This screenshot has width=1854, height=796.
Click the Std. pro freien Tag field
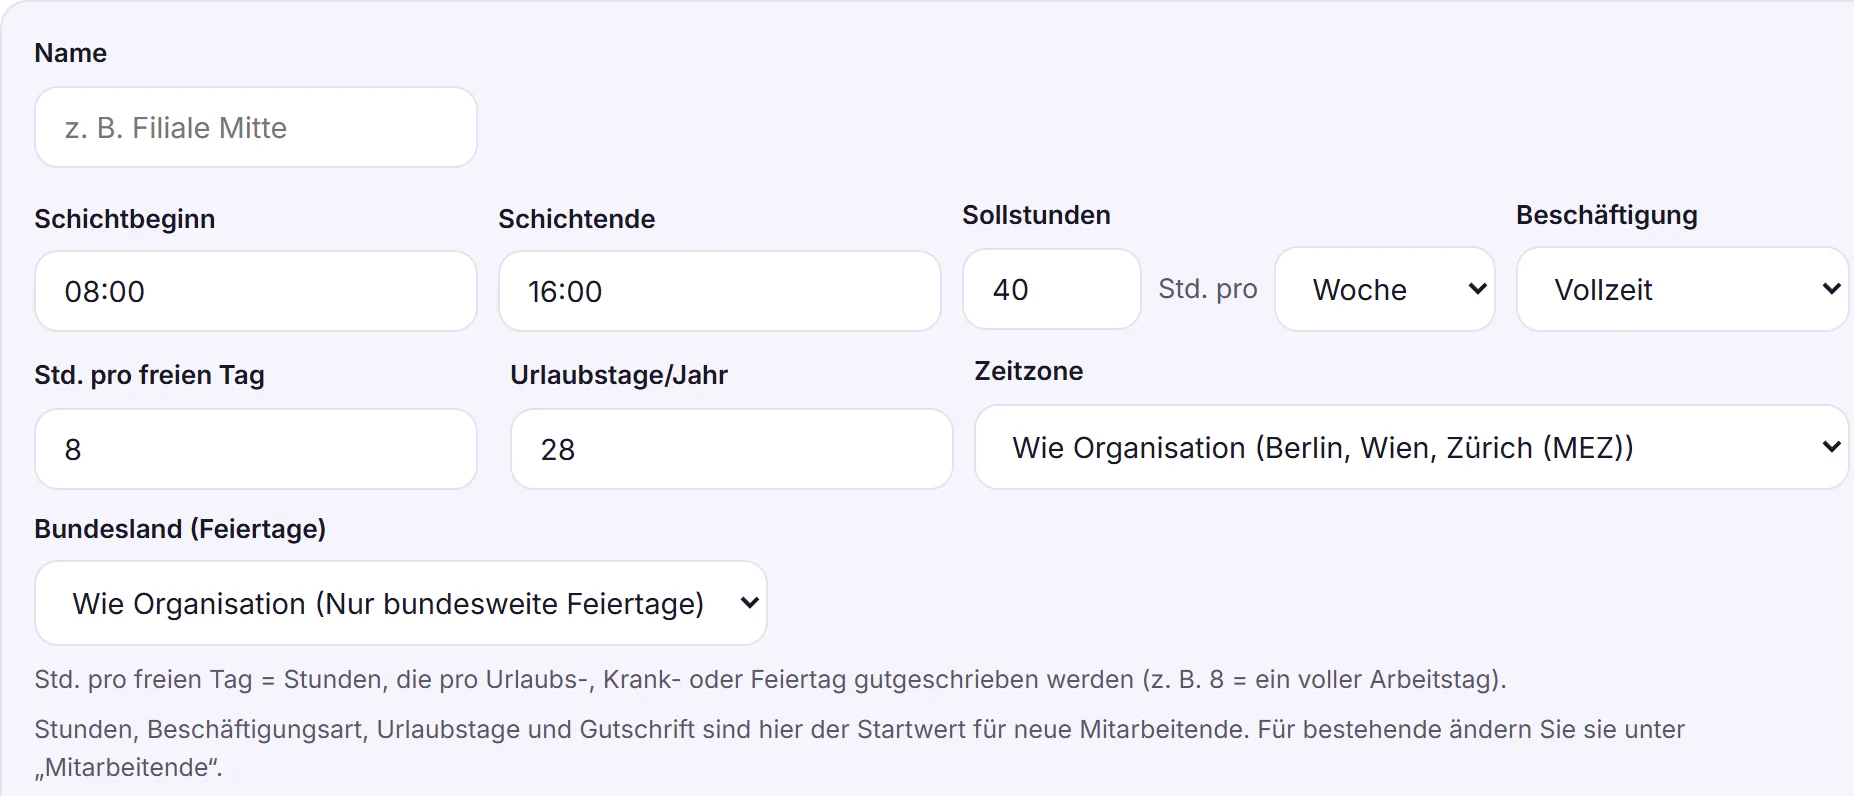point(256,449)
